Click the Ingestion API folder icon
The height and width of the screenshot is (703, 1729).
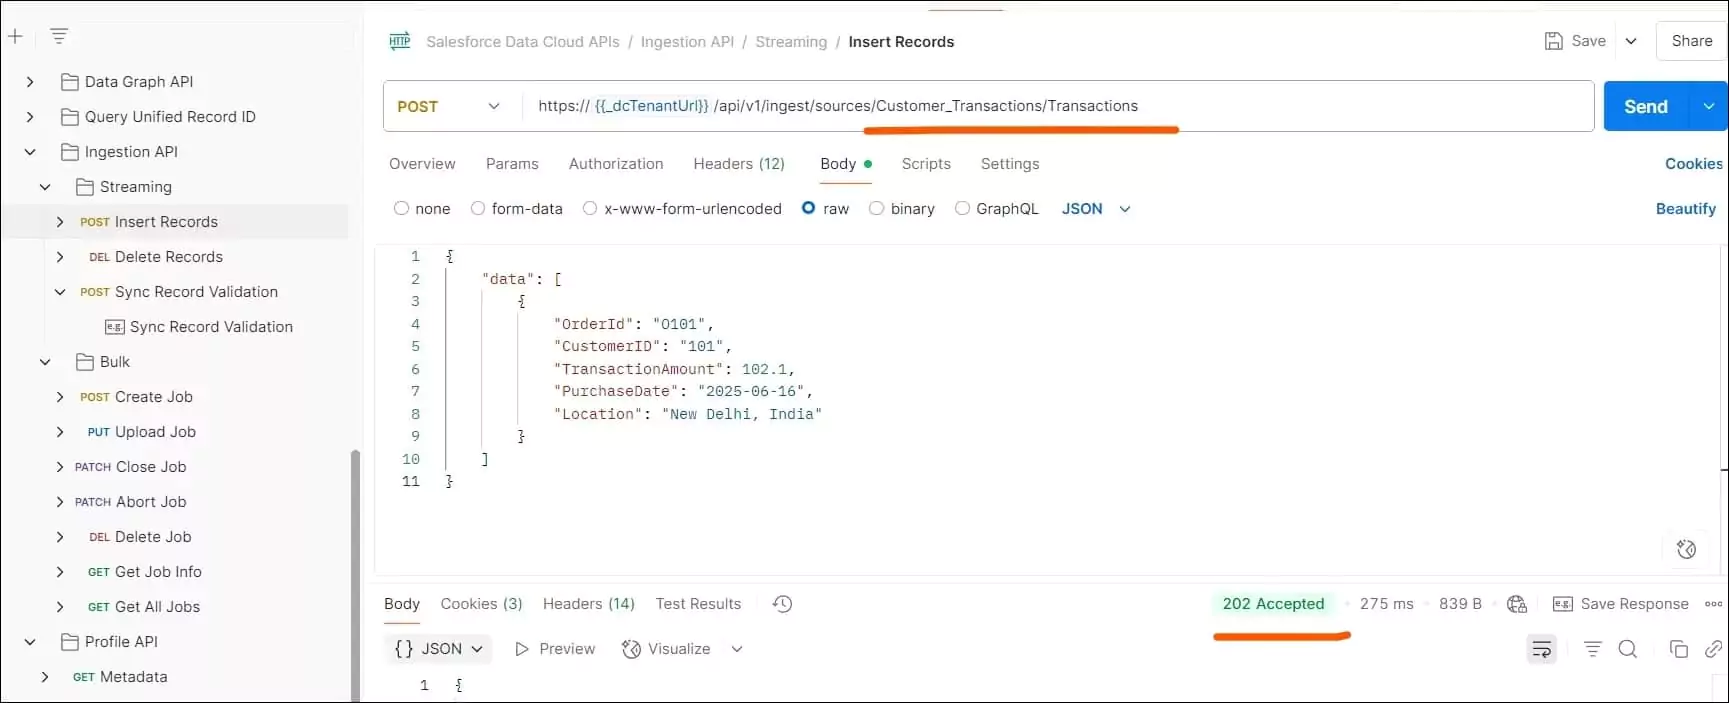(70, 152)
